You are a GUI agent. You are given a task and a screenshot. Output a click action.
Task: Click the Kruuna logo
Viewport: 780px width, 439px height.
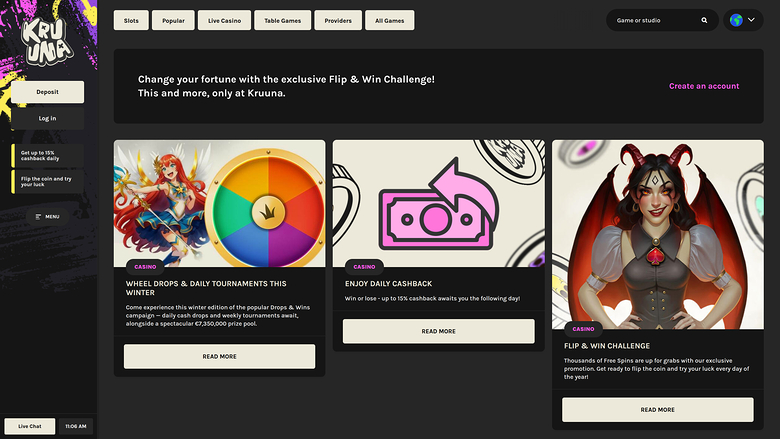[x=48, y=40]
